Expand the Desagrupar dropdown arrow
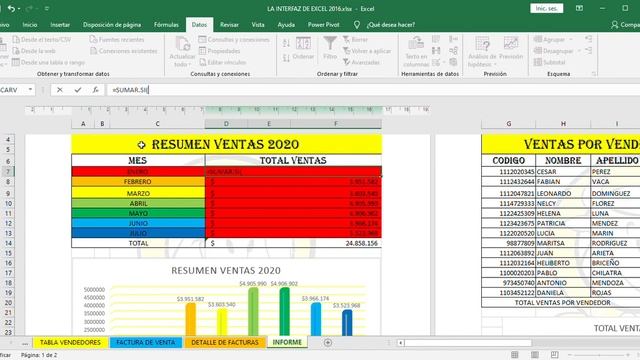 tap(579, 51)
